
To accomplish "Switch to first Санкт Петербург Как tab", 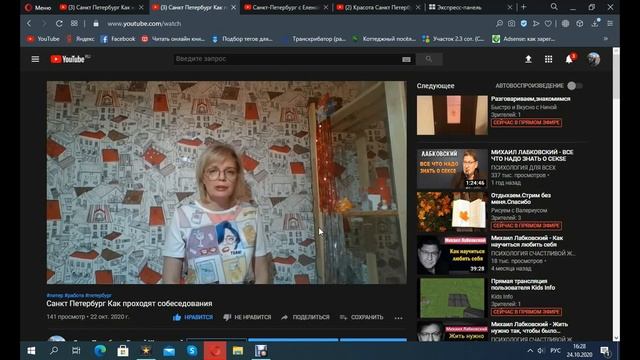I will coord(102,7).
